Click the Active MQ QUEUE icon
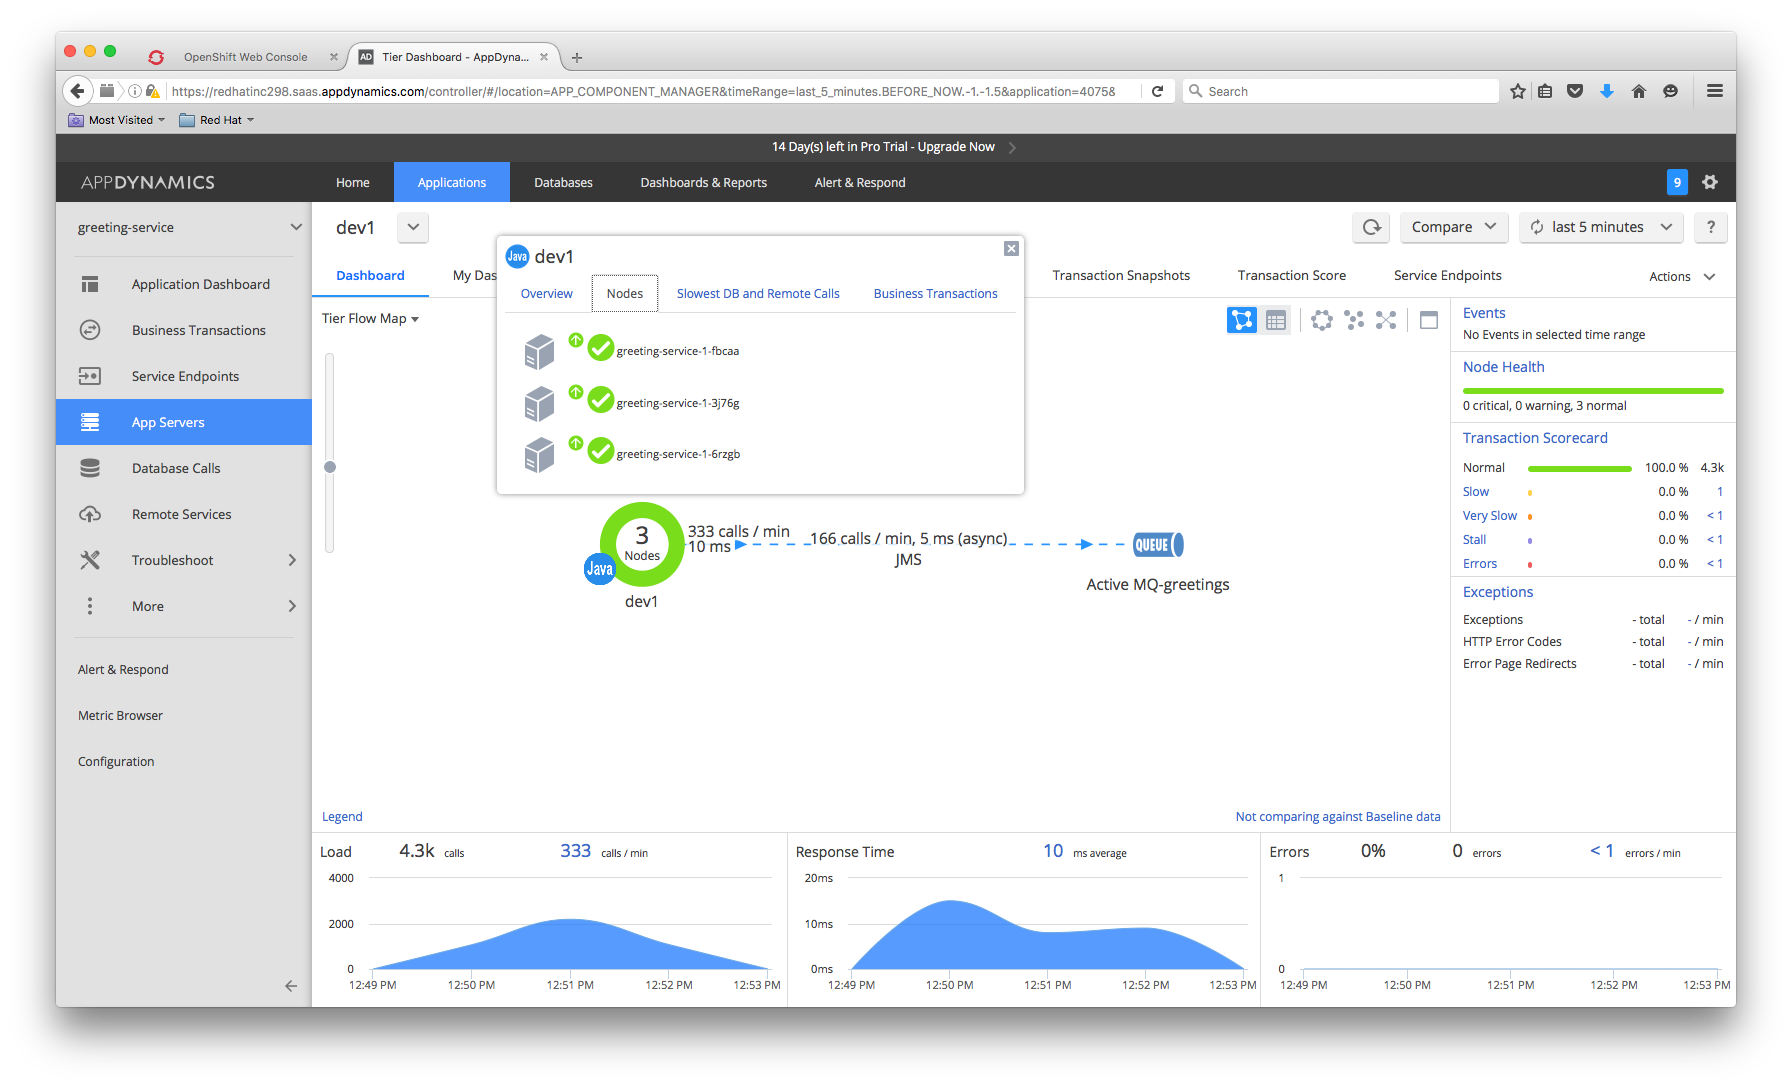 pyautogui.click(x=1158, y=545)
